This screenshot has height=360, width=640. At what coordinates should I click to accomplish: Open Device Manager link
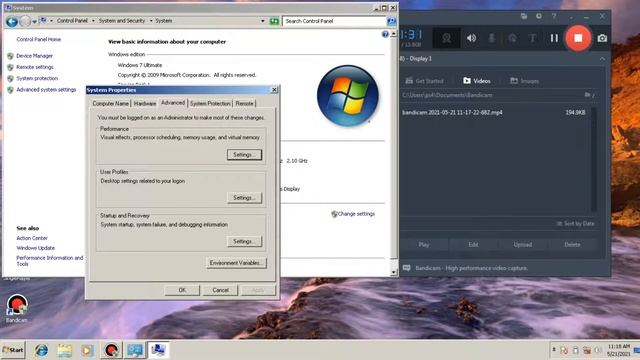click(34, 56)
